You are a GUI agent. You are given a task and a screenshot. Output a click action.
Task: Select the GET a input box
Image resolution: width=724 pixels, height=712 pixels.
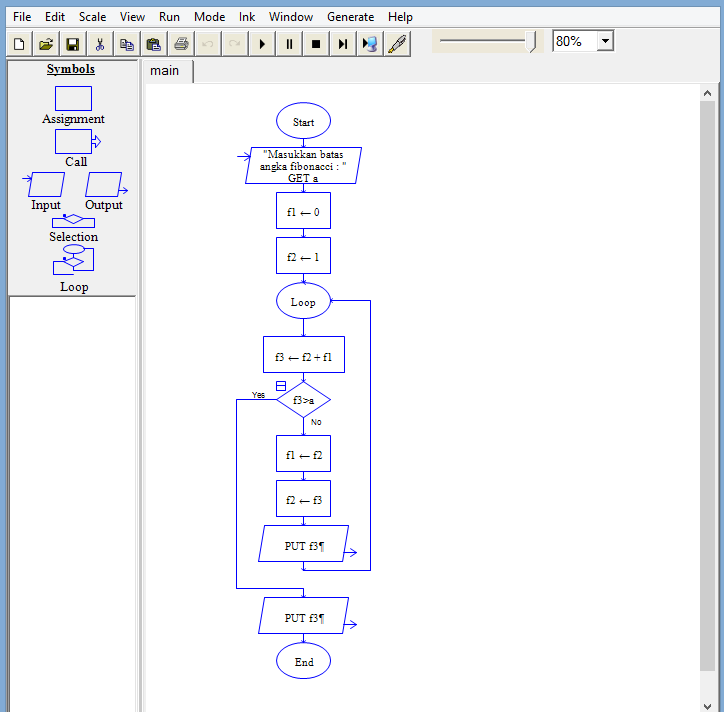point(303,166)
